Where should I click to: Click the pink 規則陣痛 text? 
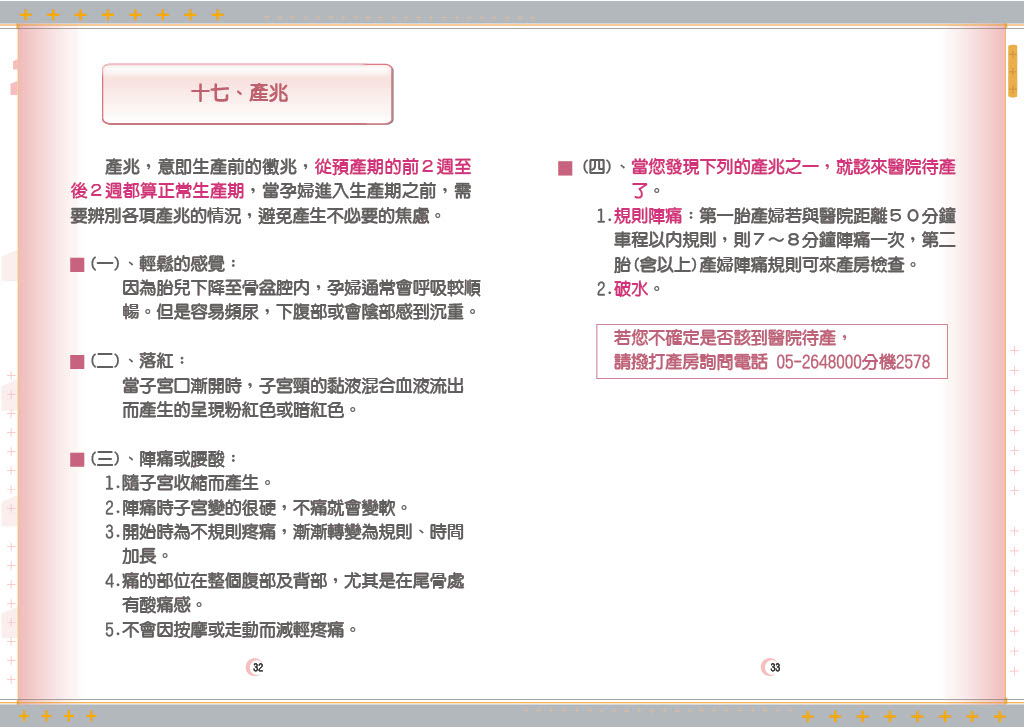coord(647,216)
